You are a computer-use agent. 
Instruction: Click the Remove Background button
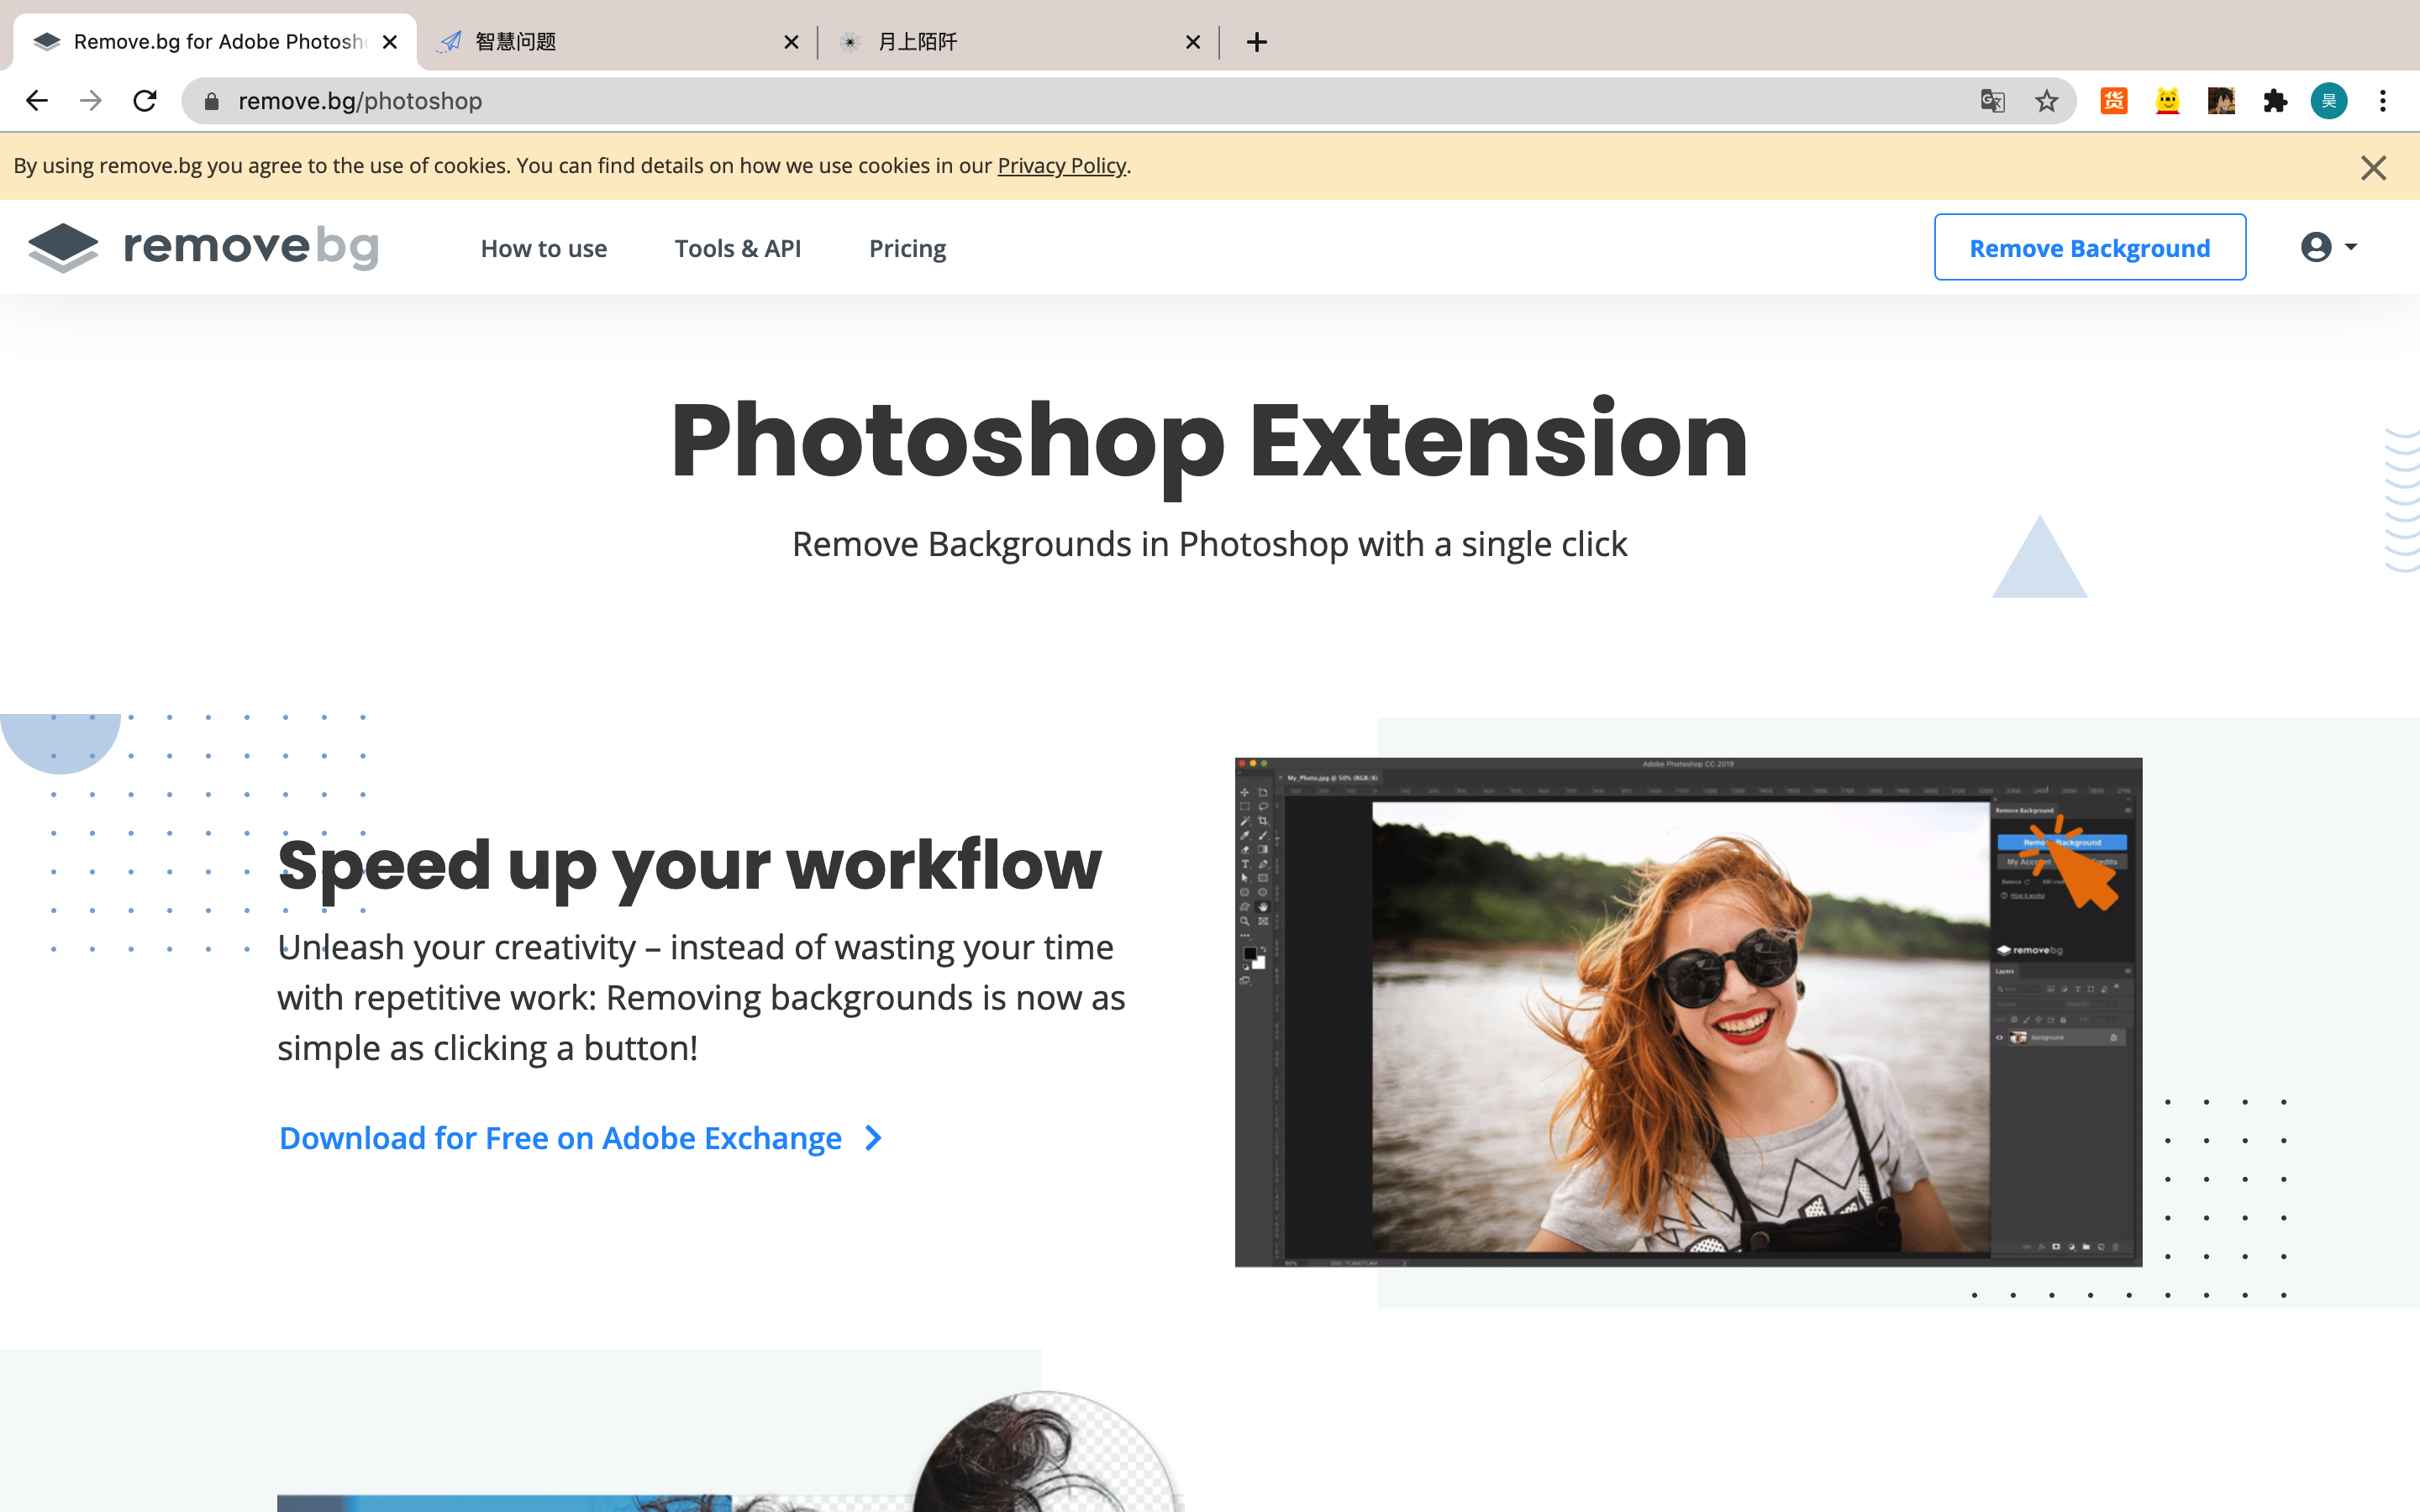coord(2090,247)
